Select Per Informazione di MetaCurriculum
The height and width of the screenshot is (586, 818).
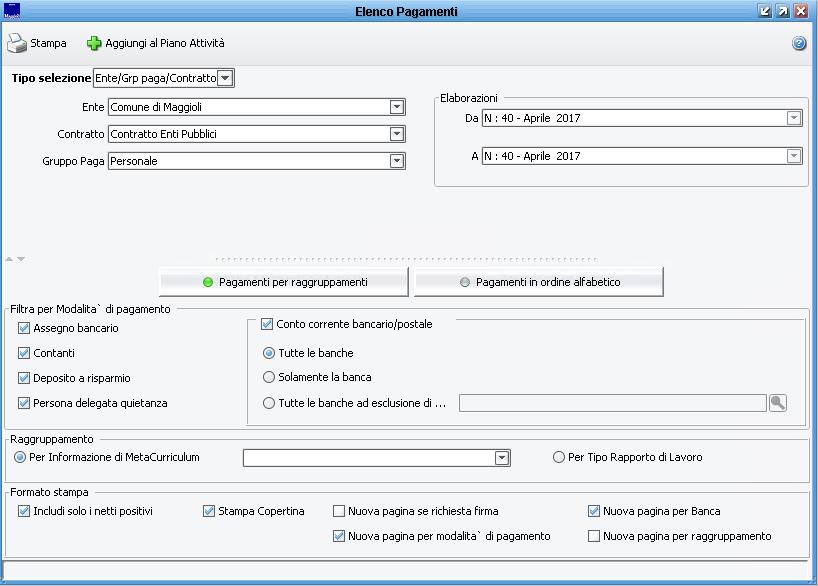click(x=20, y=458)
